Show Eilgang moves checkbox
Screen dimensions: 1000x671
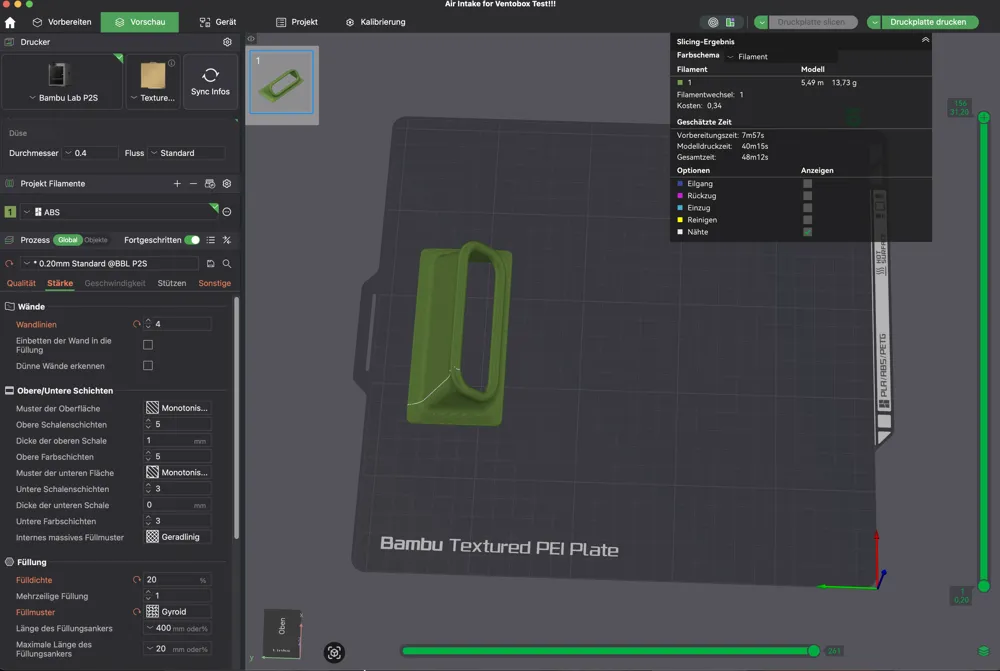tap(807, 184)
